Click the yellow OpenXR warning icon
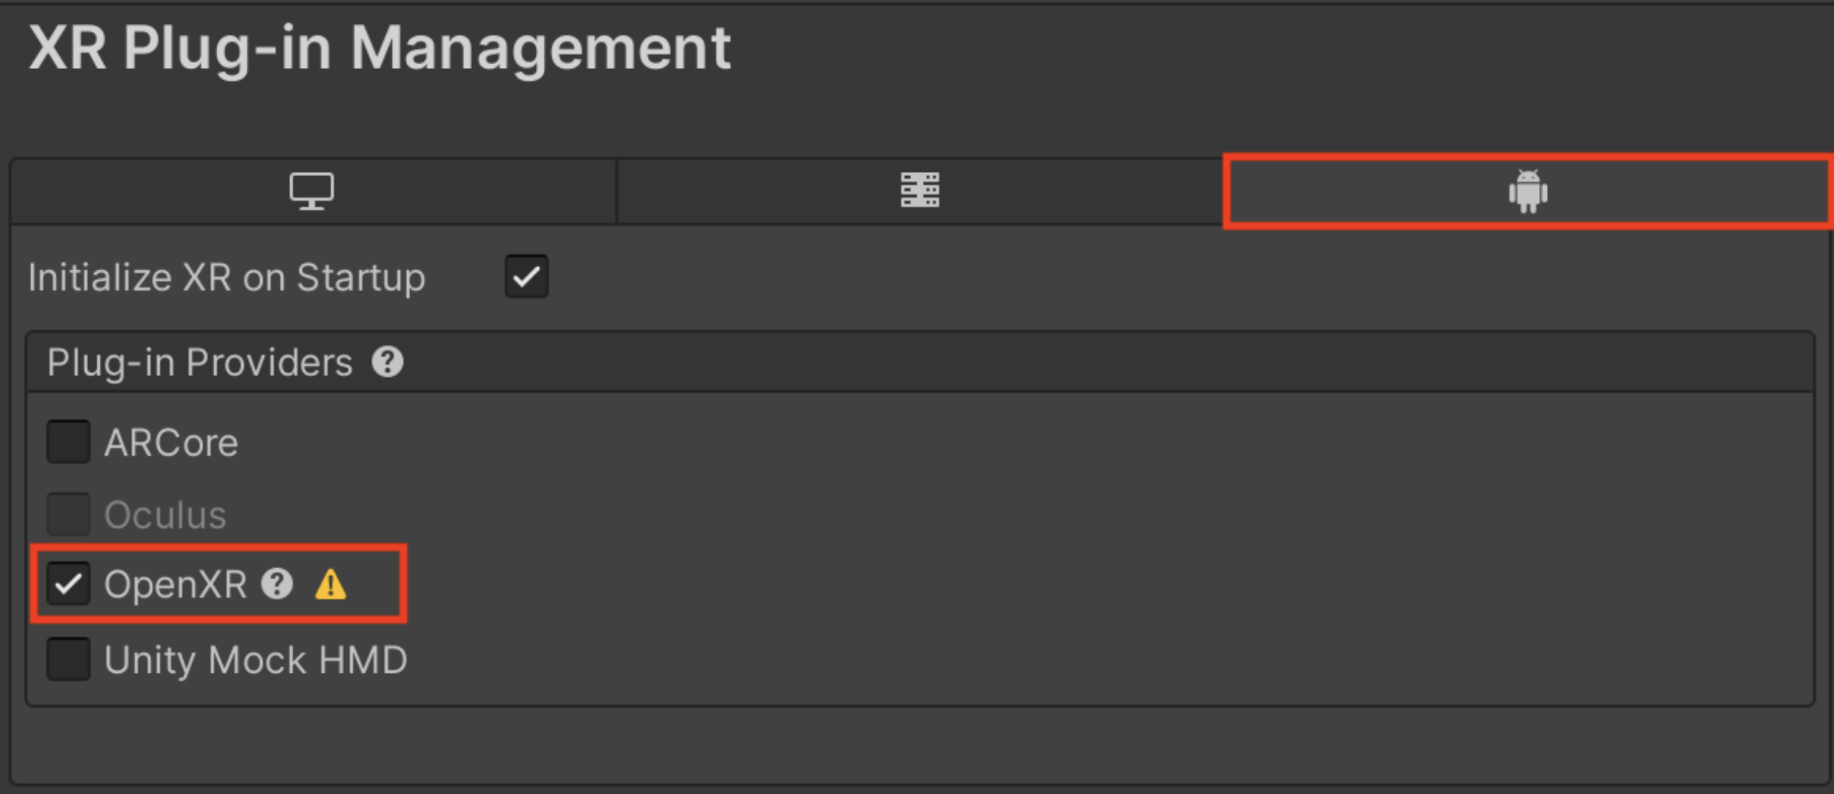Image resolution: width=1834 pixels, height=794 pixels. (x=330, y=584)
